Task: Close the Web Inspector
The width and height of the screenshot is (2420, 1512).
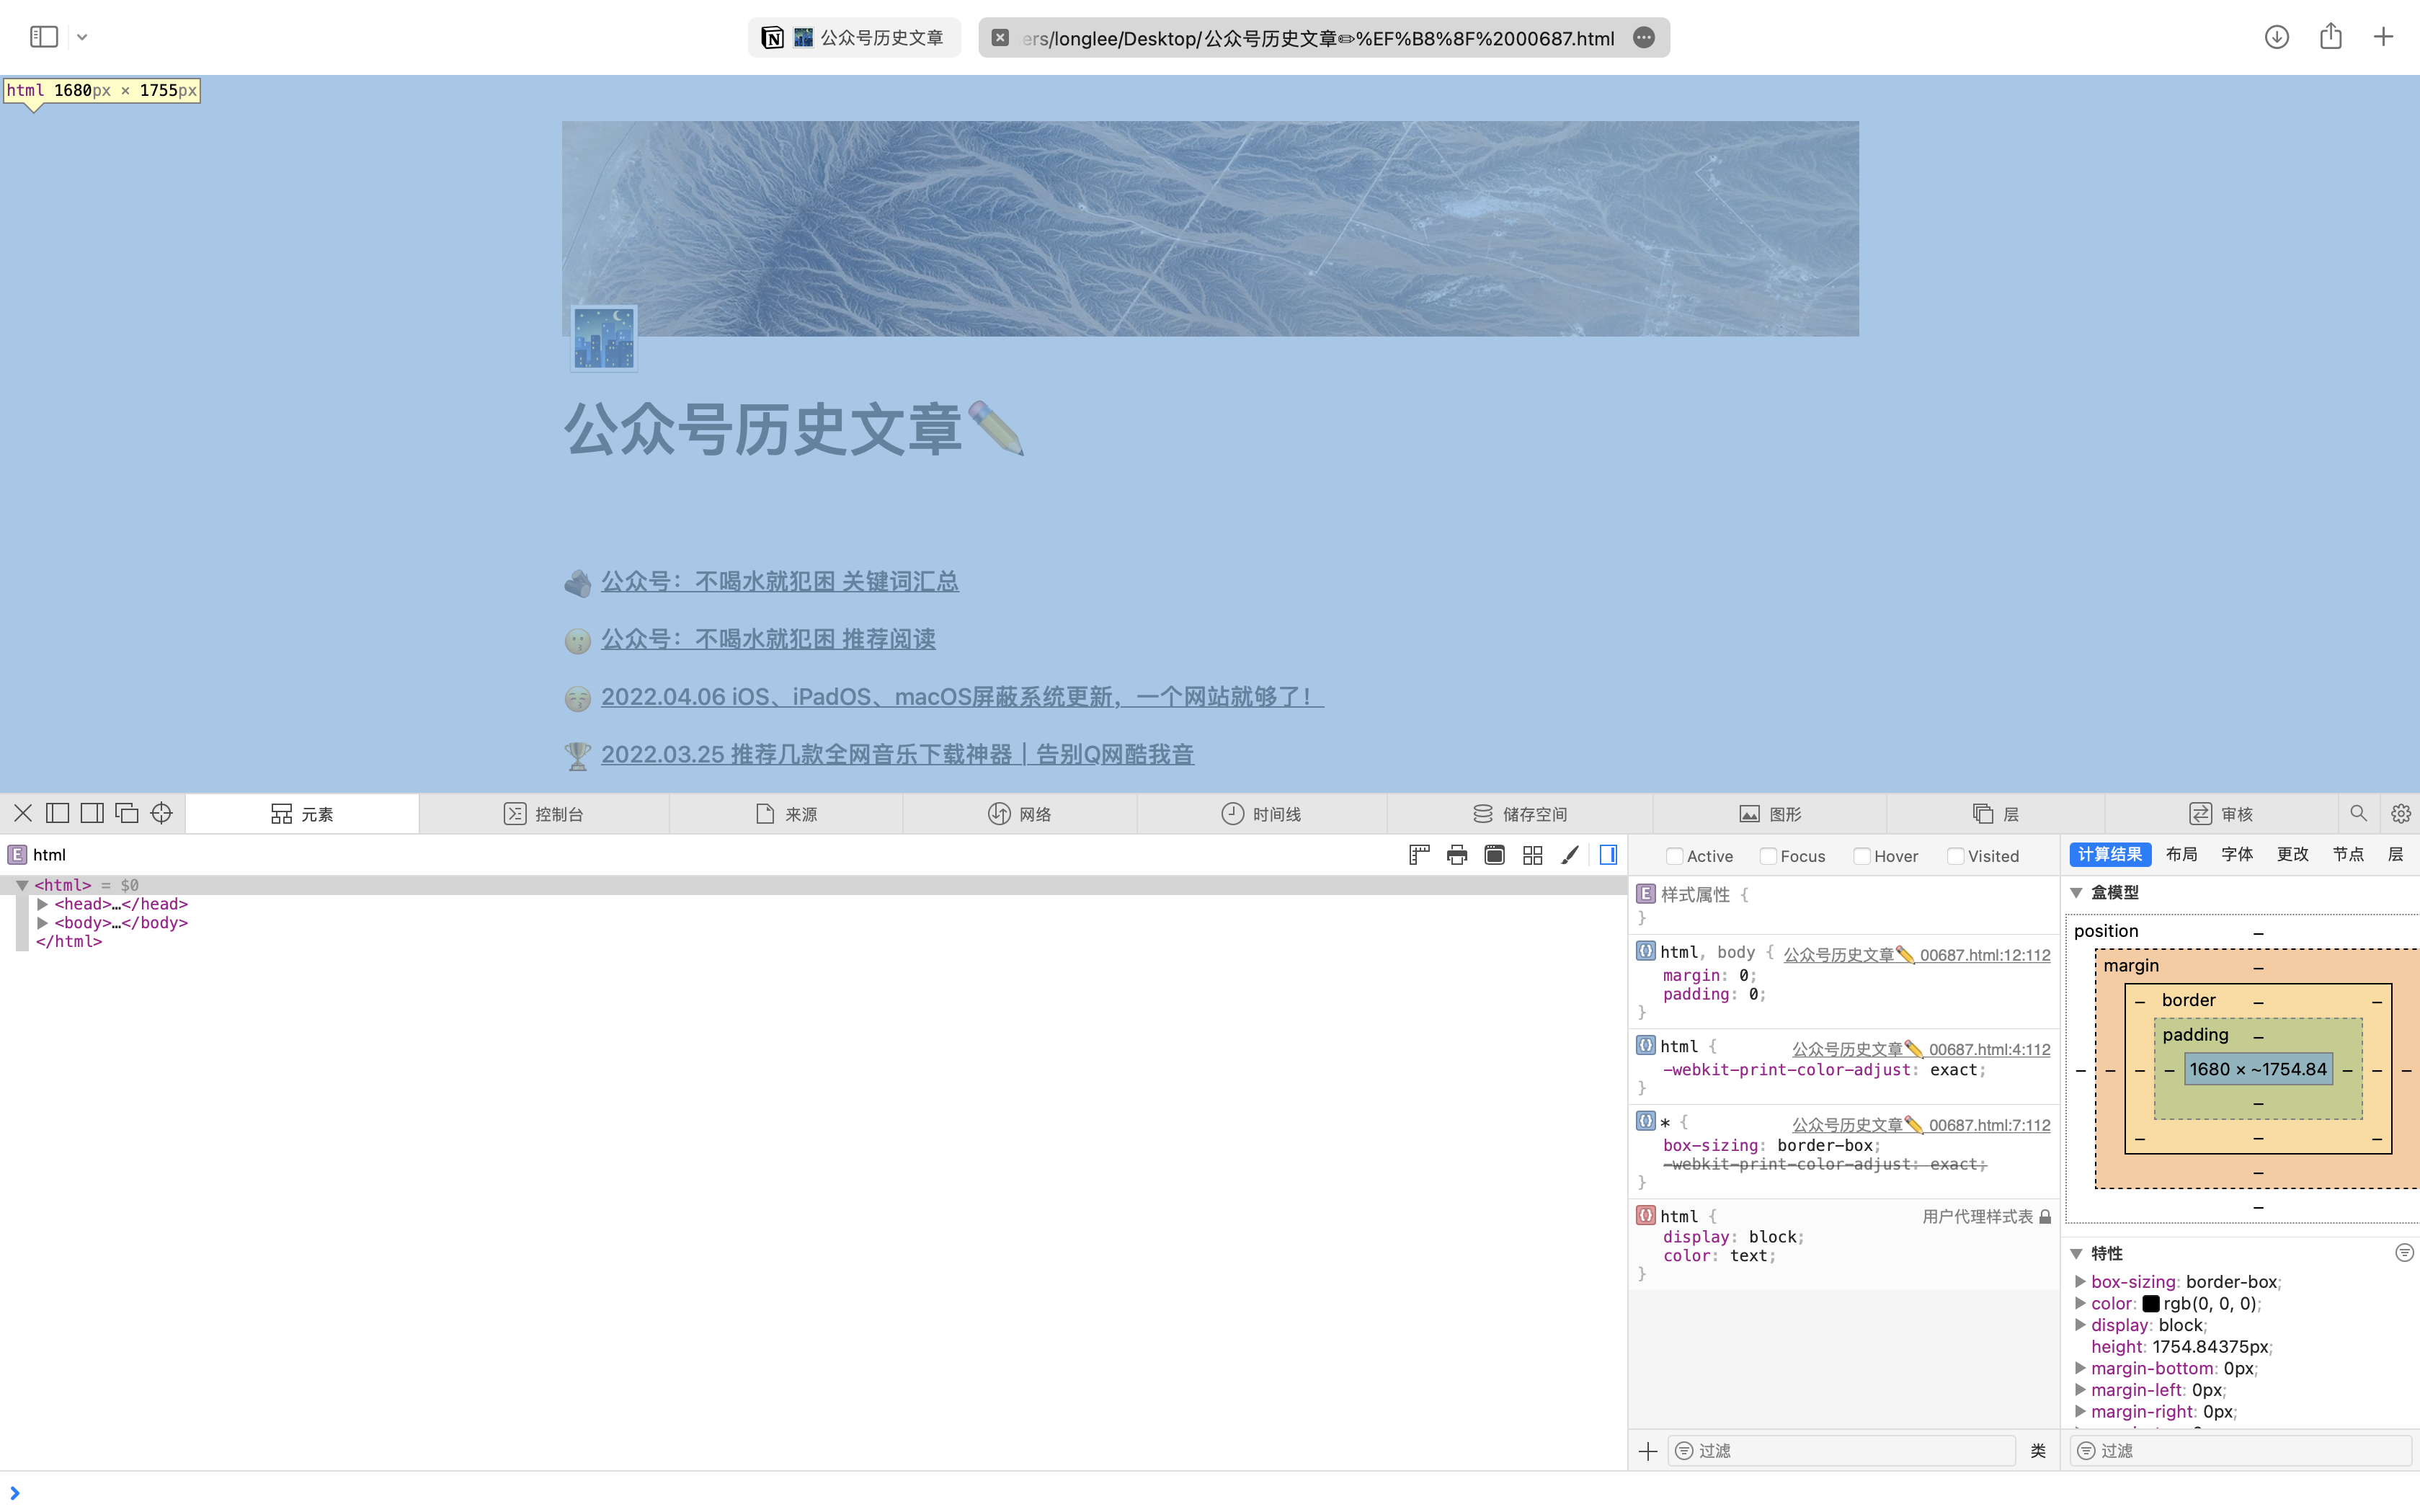Action: [x=23, y=813]
